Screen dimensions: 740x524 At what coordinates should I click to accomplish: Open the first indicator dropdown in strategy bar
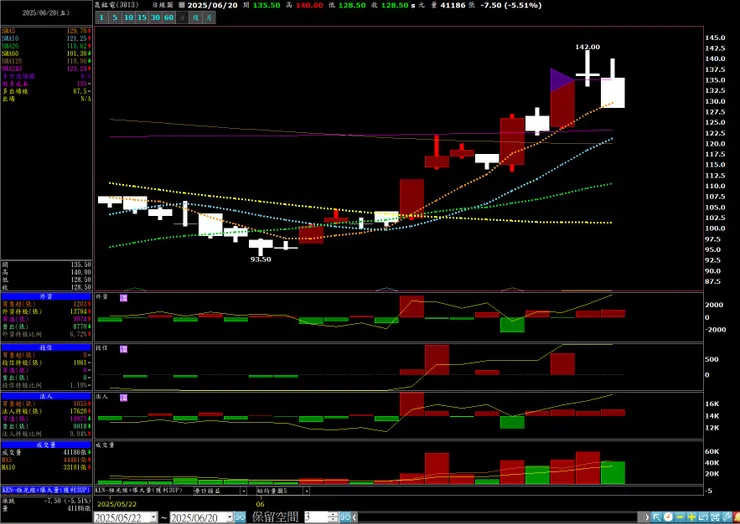click(244, 491)
